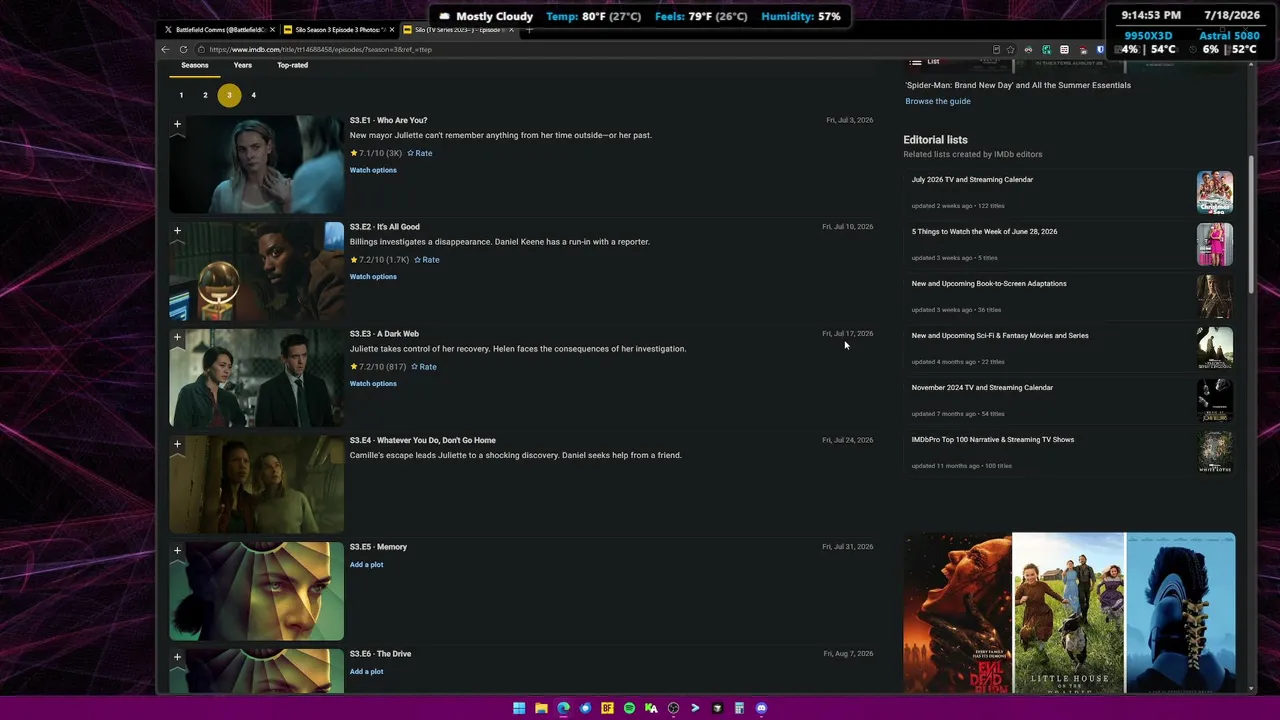Open November 2024 TV and Streaming Calendar list
The height and width of the screenshot is (720, 1280).
pyautogui.click(x=982, y=388)
